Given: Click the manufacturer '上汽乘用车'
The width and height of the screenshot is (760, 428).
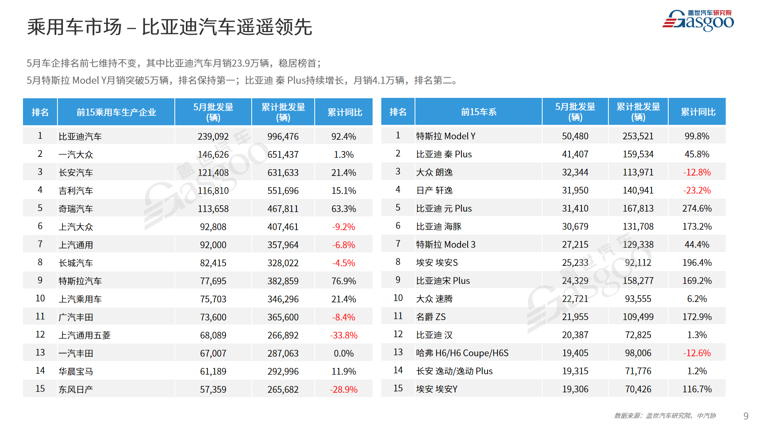Looking at the screenshot, I should 80,300.
